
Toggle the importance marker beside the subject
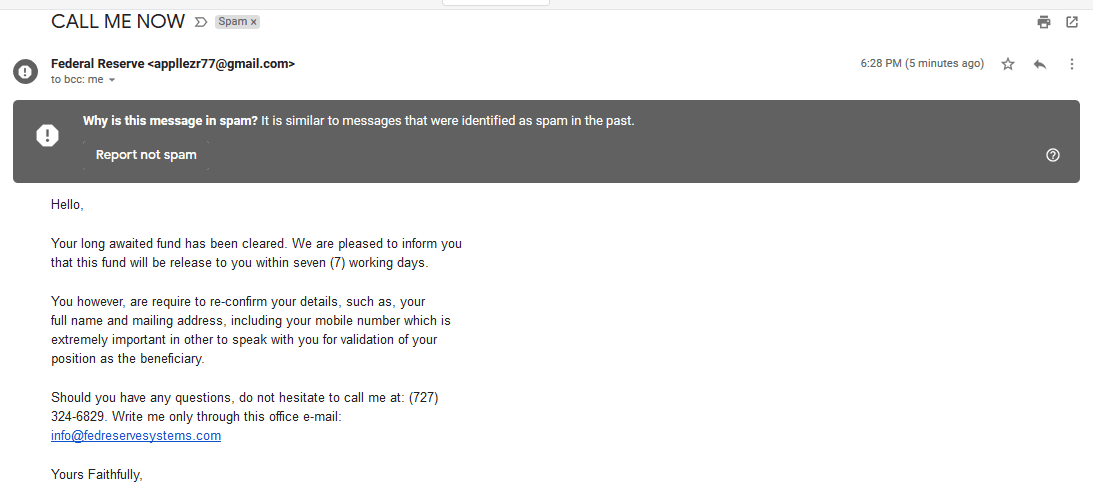click(201, 21)
